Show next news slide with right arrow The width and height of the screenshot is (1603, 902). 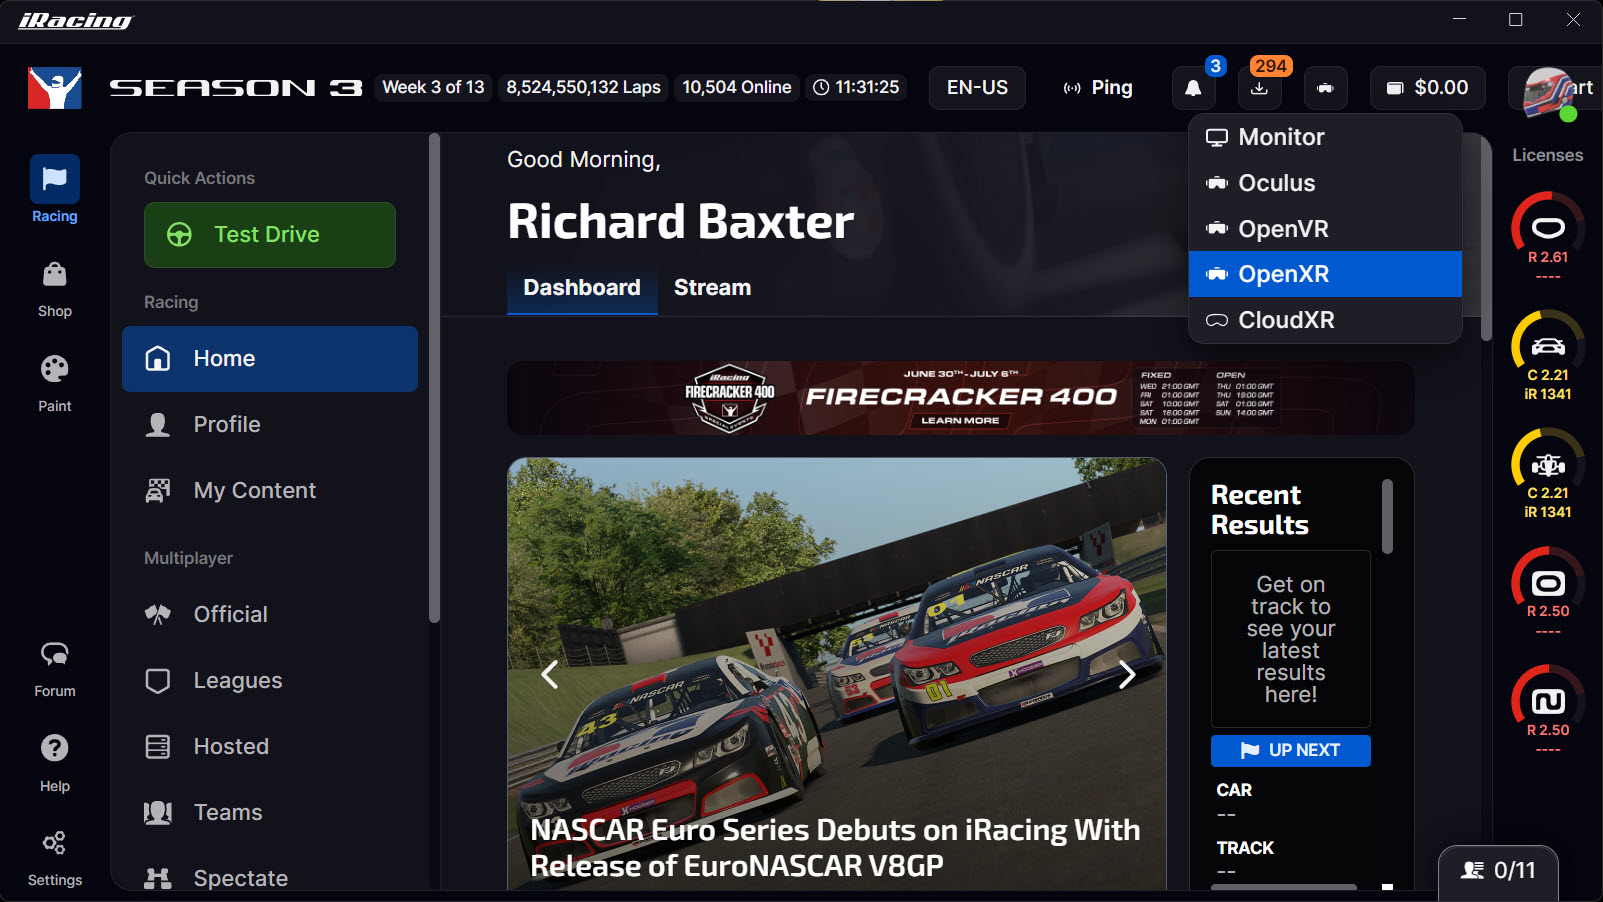coord(1127,675)
